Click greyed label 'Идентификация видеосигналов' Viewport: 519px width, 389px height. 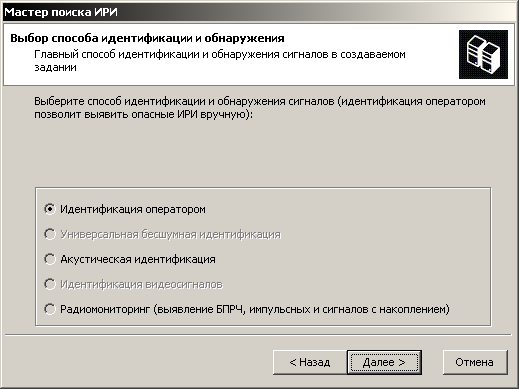[141, 284]
